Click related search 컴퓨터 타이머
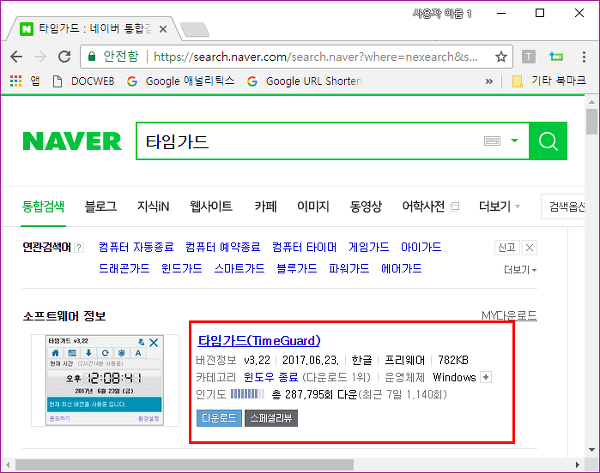Image resolution: width=600 pixels, height=473 pixels. pos(305,247)
